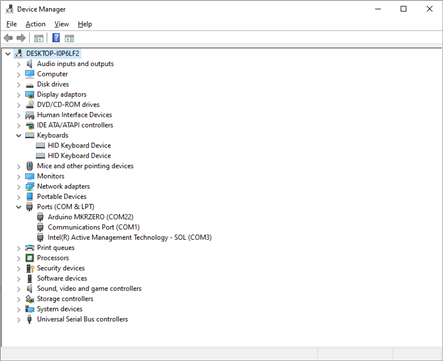Expand the Monitors category chevron
The width and height of the screenshot is (443, 361).
coord(19,176)
